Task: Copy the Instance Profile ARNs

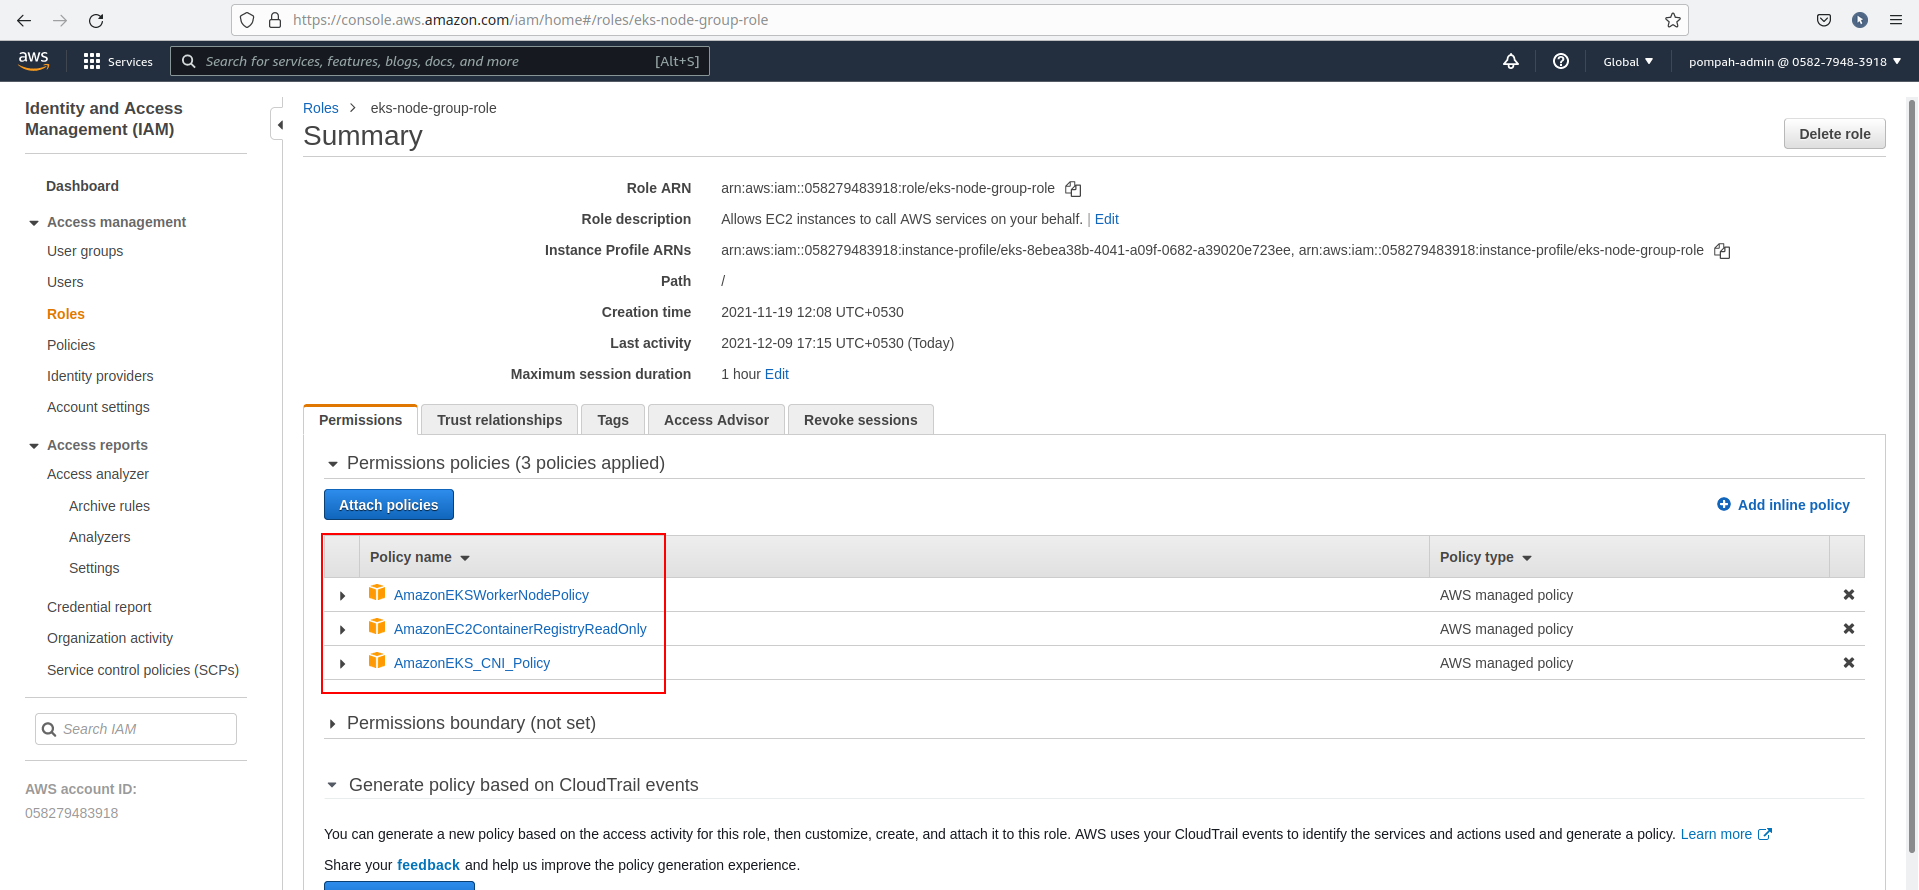Action: click(1721, 251)
